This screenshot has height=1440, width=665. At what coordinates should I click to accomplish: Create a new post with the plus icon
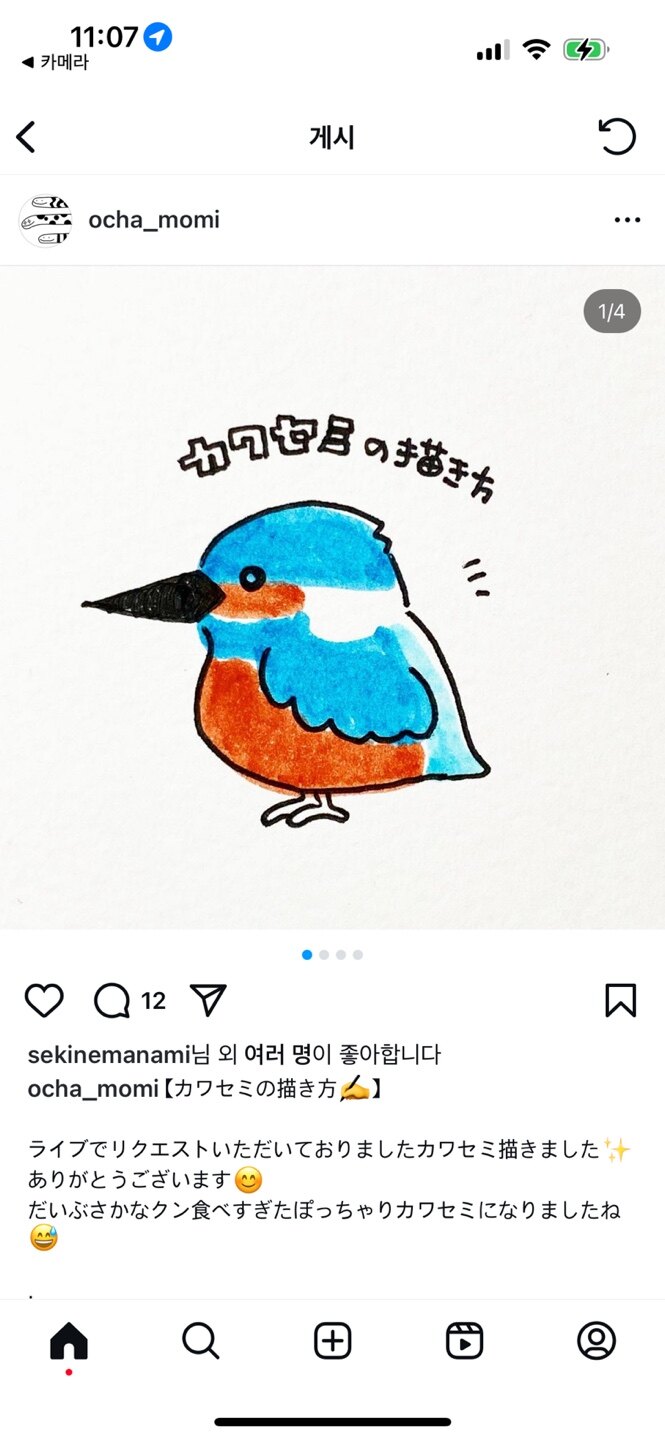(x=333, y=1341)
